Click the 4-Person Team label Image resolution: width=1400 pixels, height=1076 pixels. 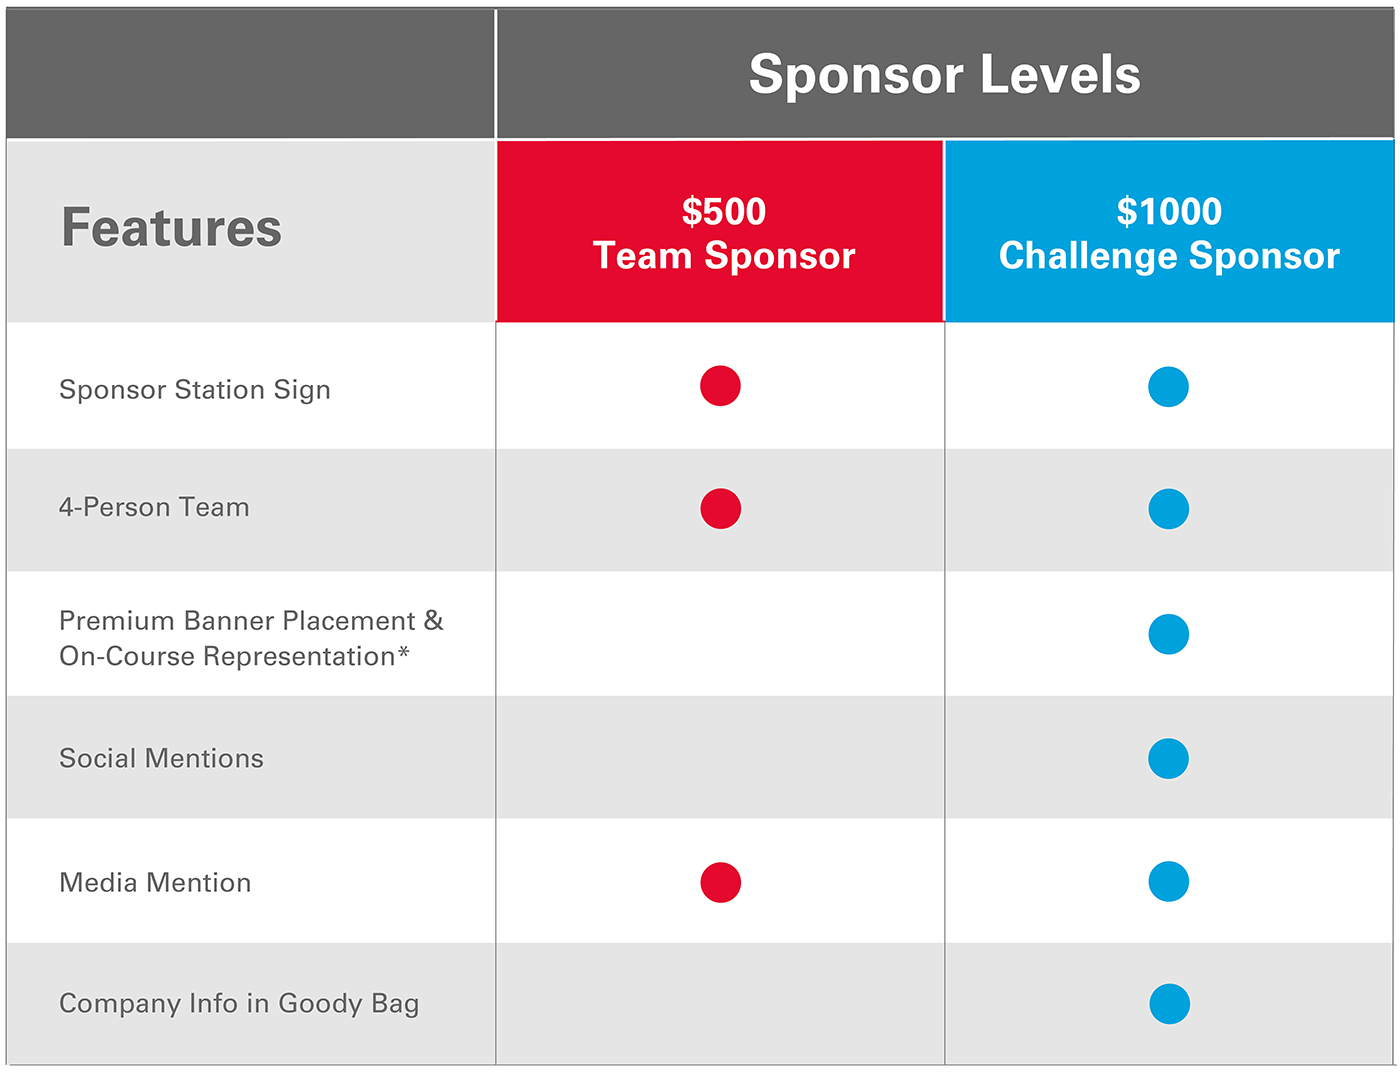point(154,507)
